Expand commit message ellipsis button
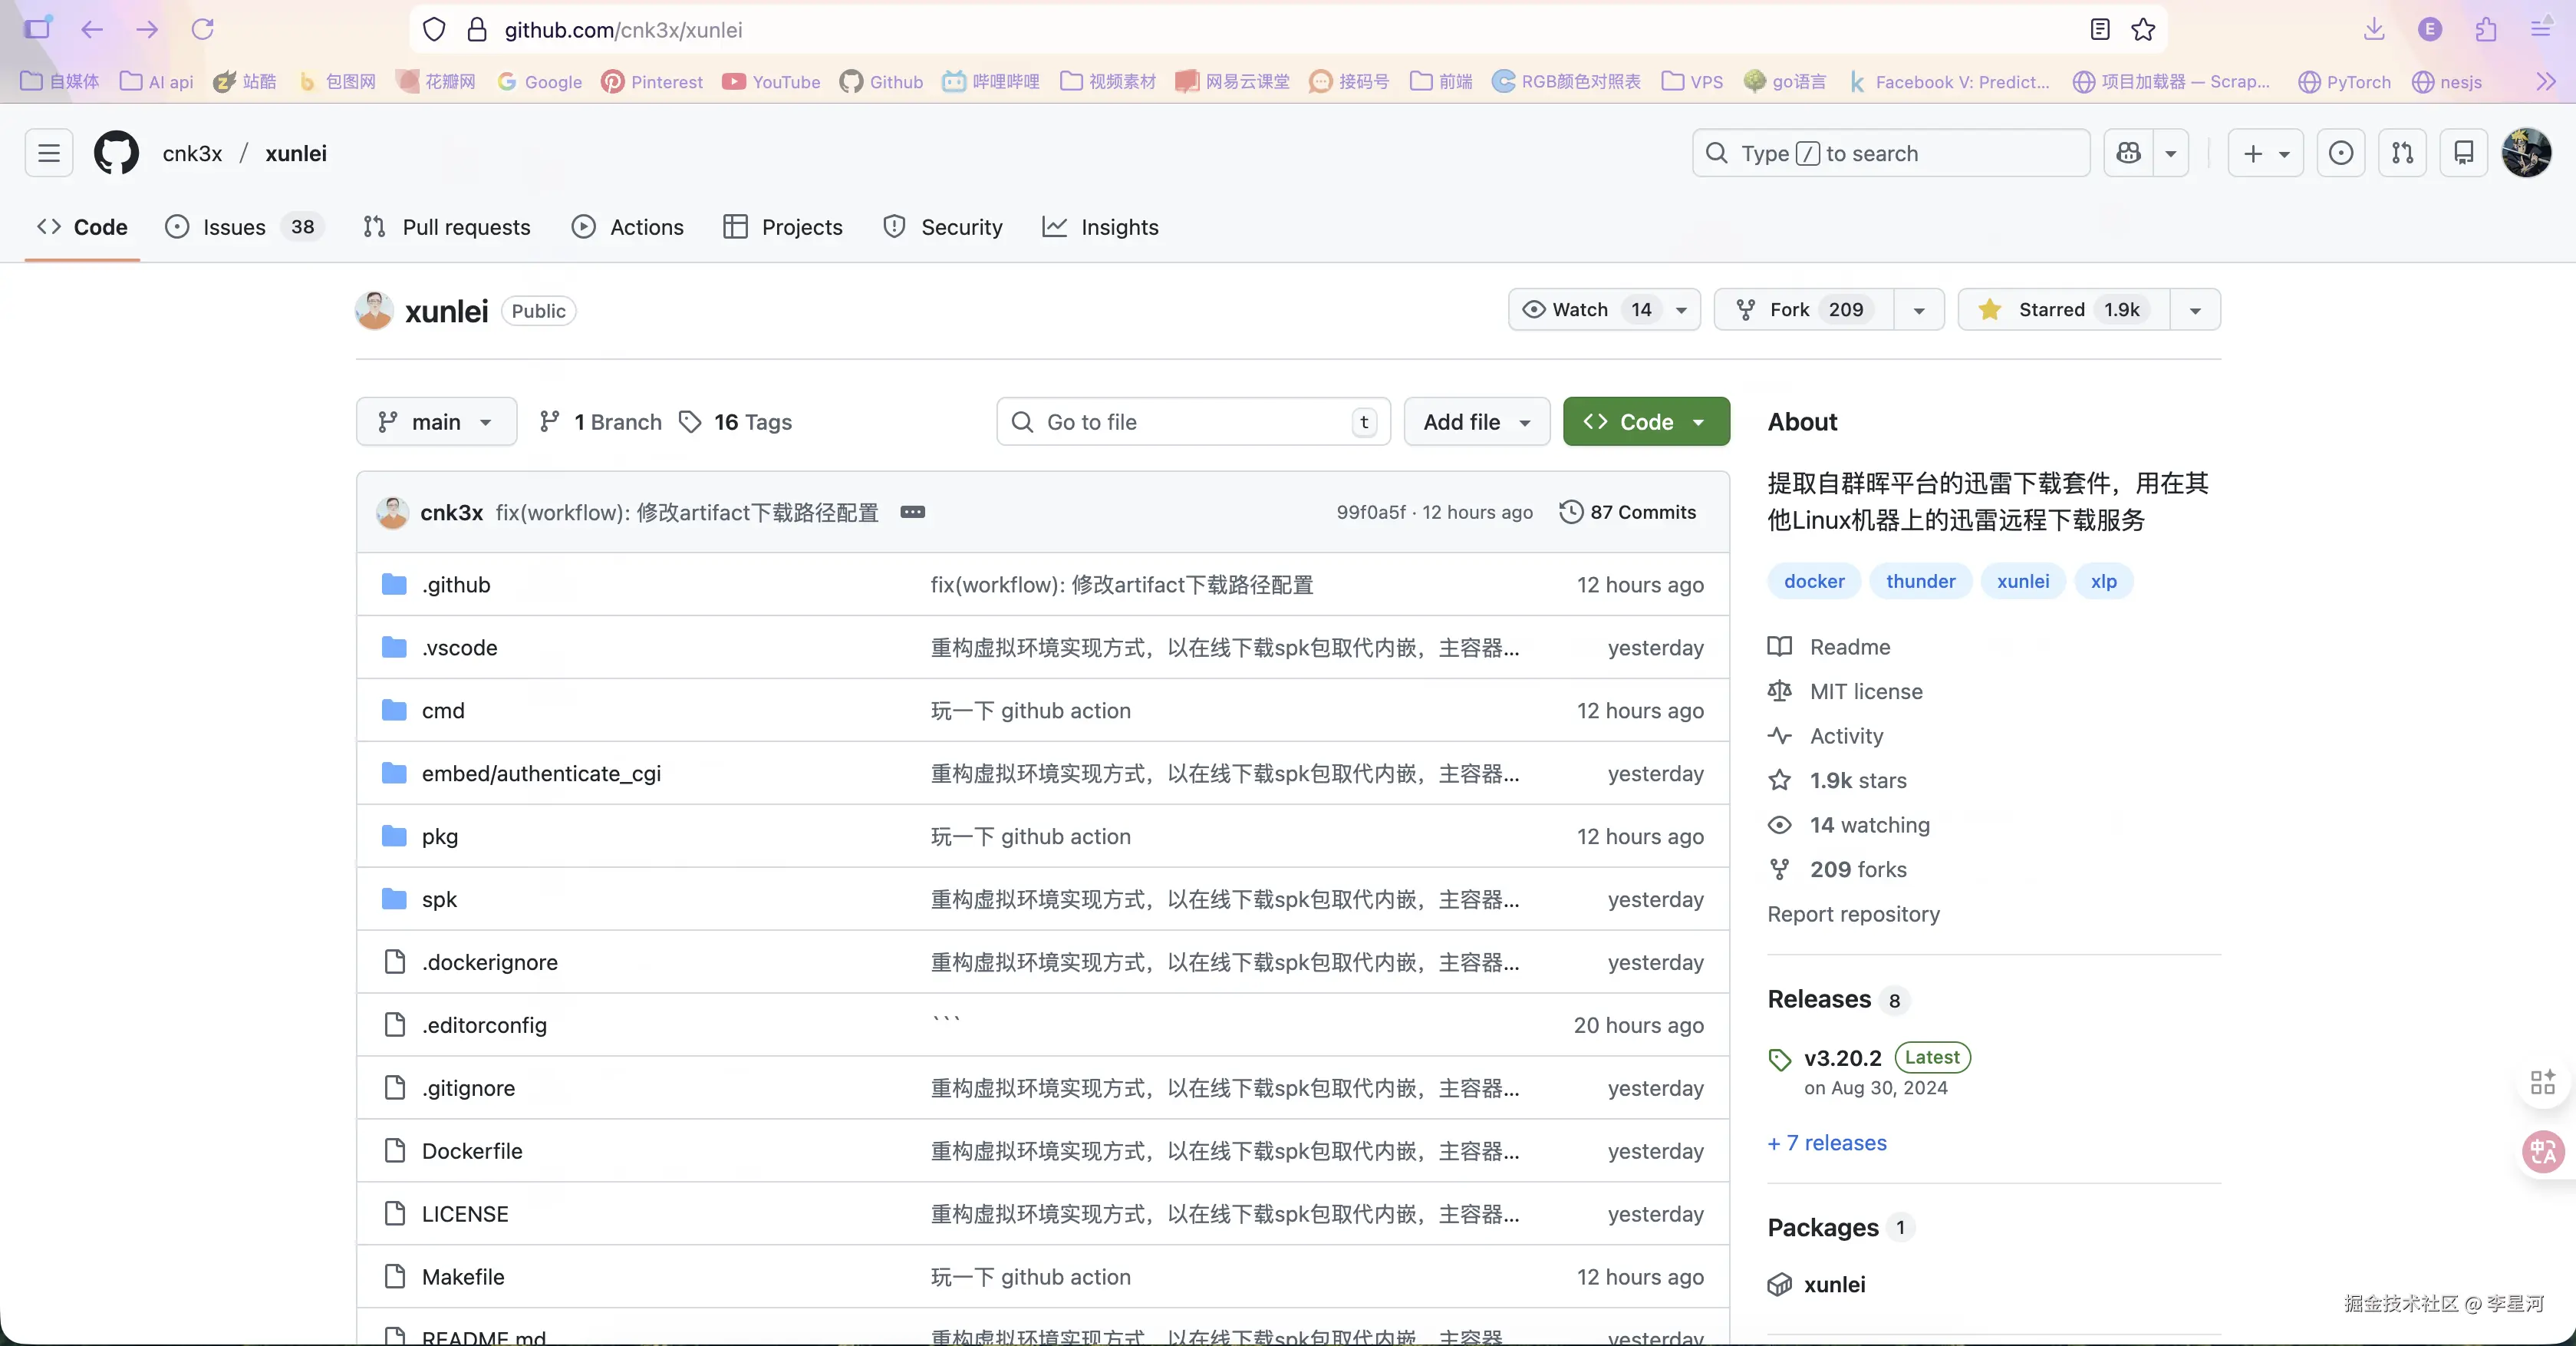Viewport: 2576px width, 1346px height. [x=912, y=512]
